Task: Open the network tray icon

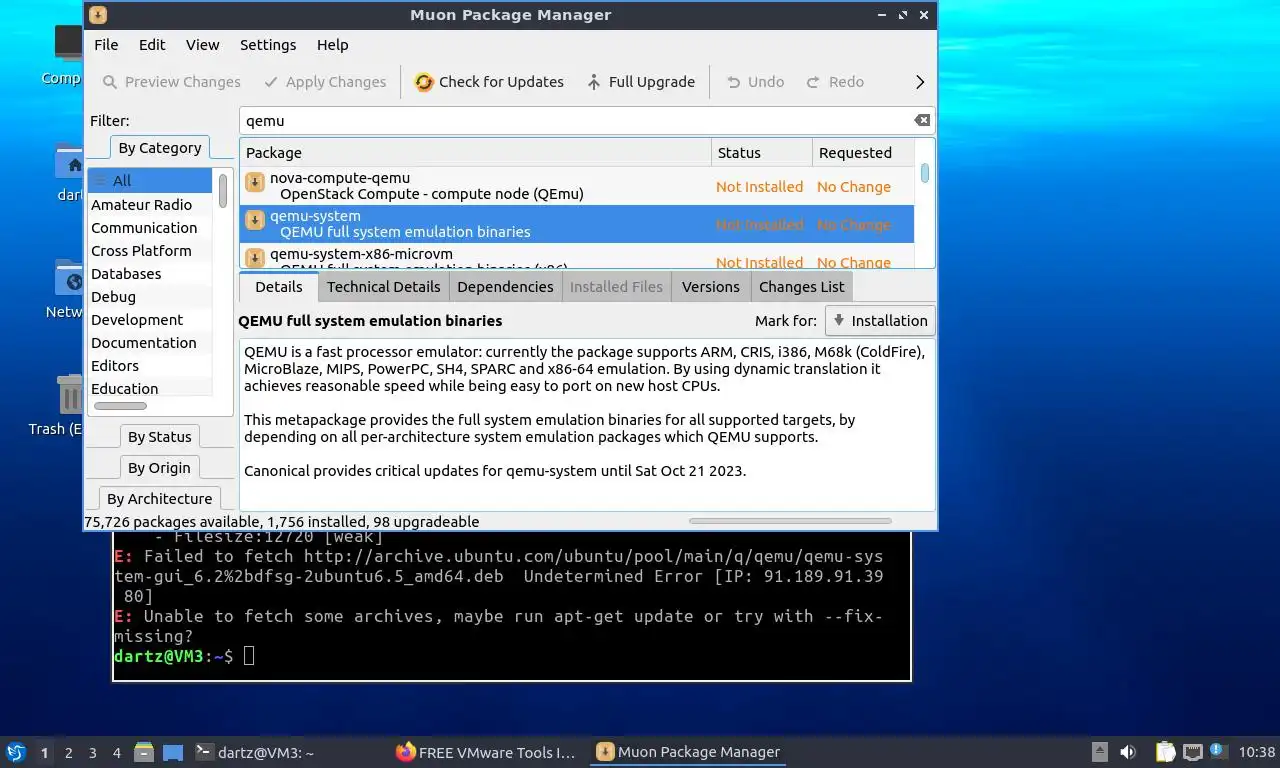Action: pos(1193,752)
